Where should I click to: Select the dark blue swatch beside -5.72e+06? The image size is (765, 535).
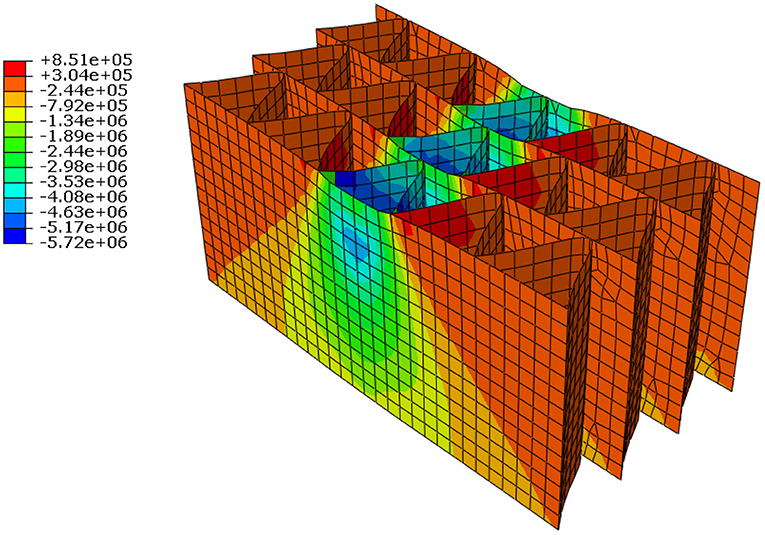pos(14,235)
